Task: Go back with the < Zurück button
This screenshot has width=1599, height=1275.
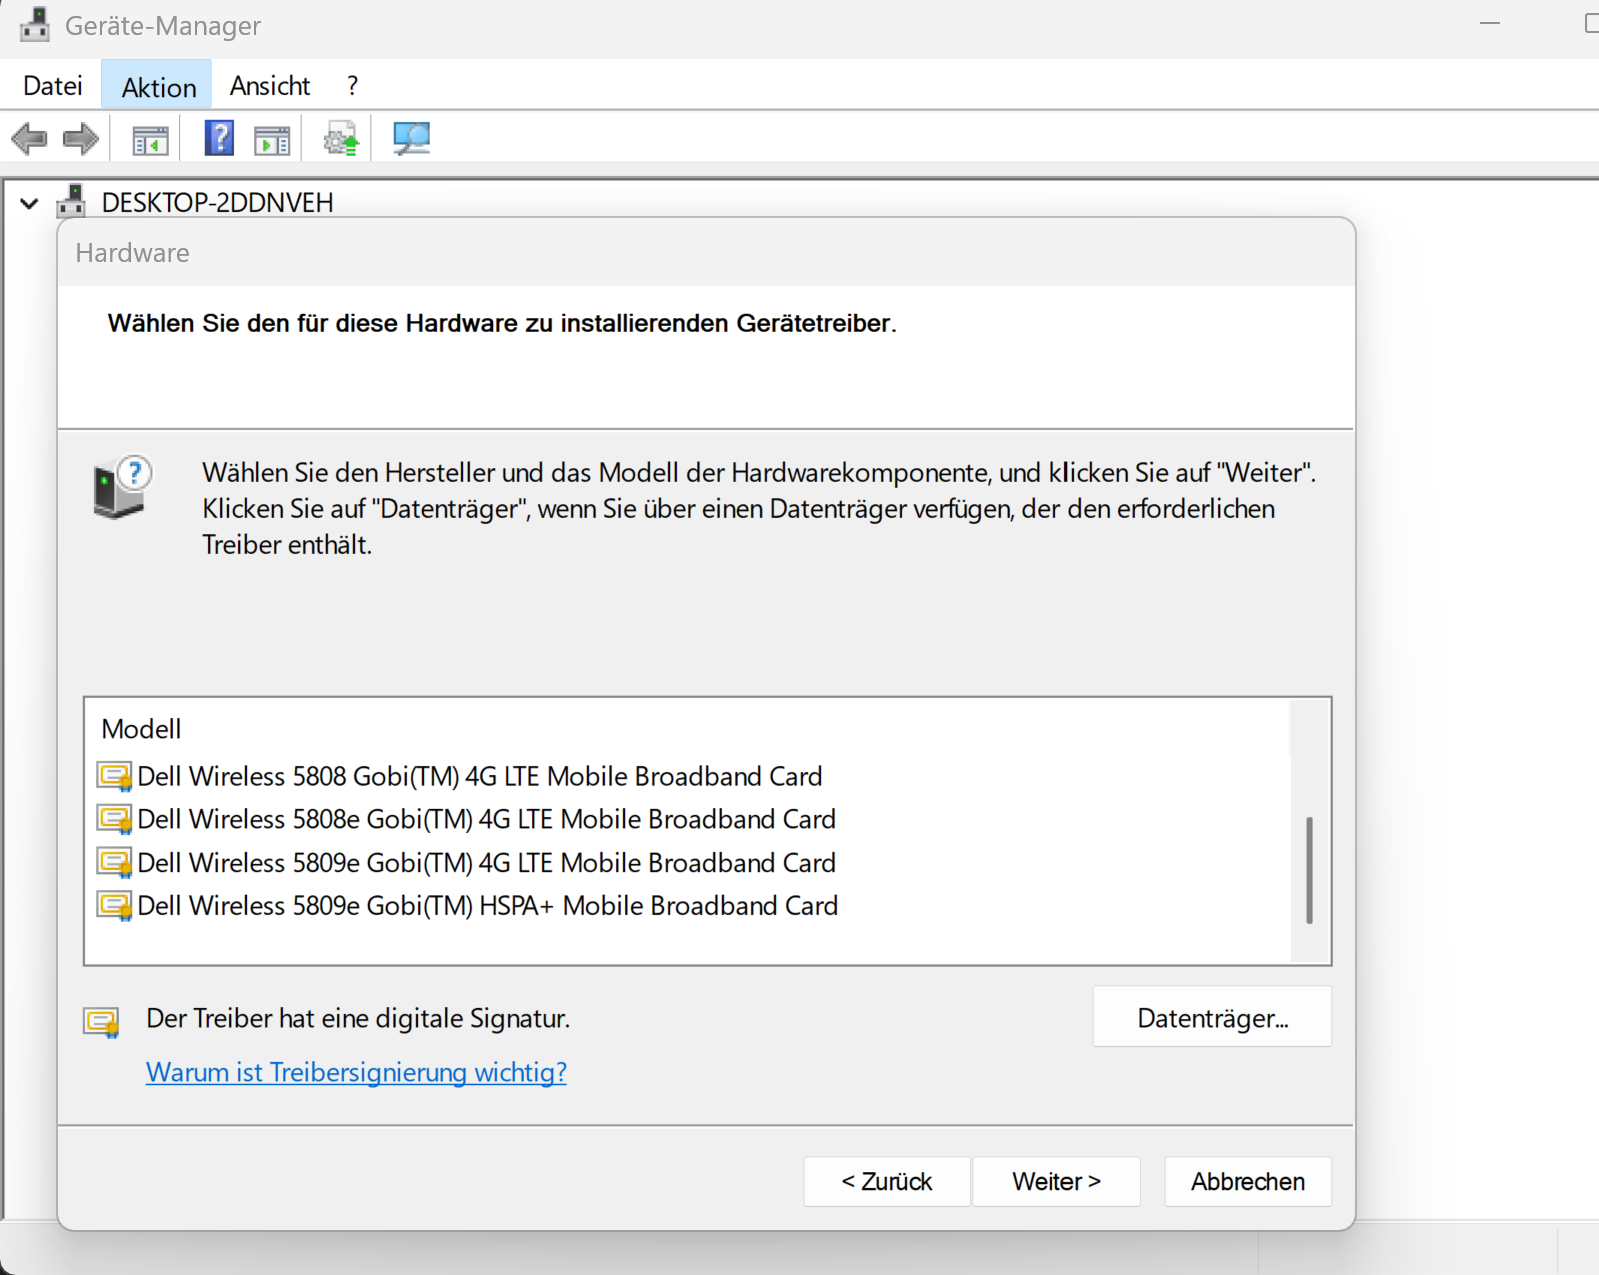Action: 886,1182
